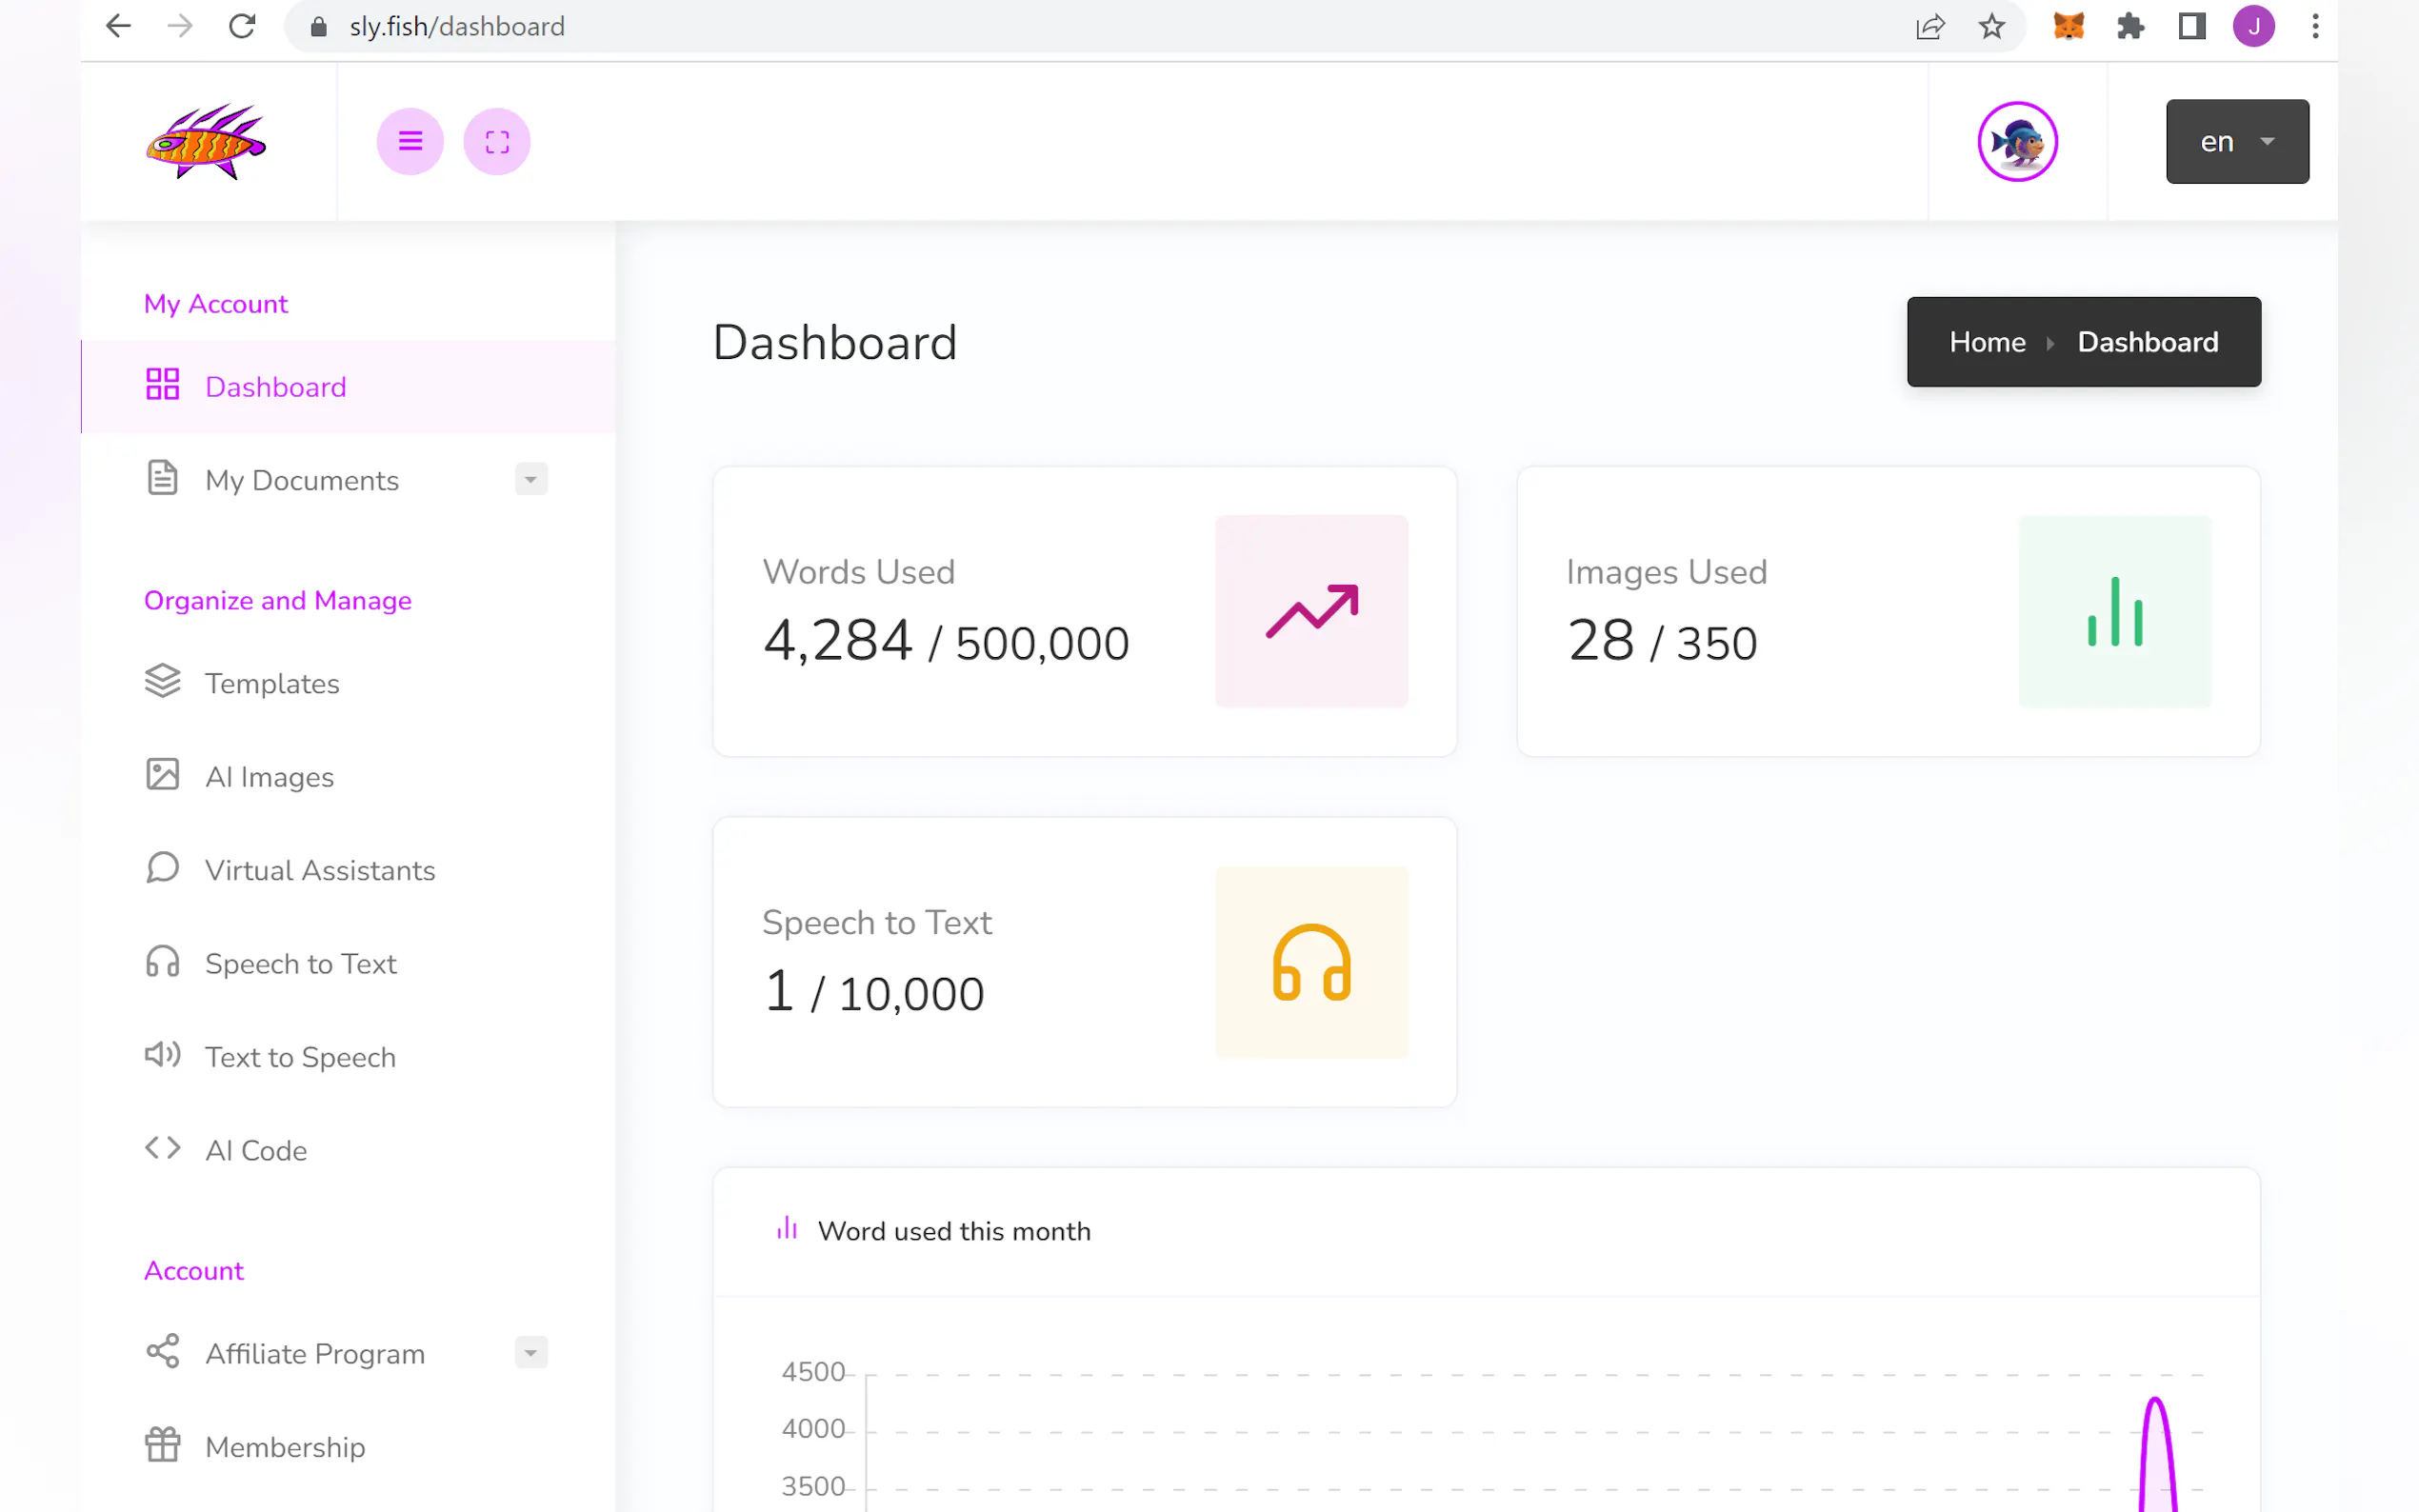Expand the Affiliate Program submenu arrow
Image resolution: width=2419 pixels, height=1512 pixels.
(531, 1353)
